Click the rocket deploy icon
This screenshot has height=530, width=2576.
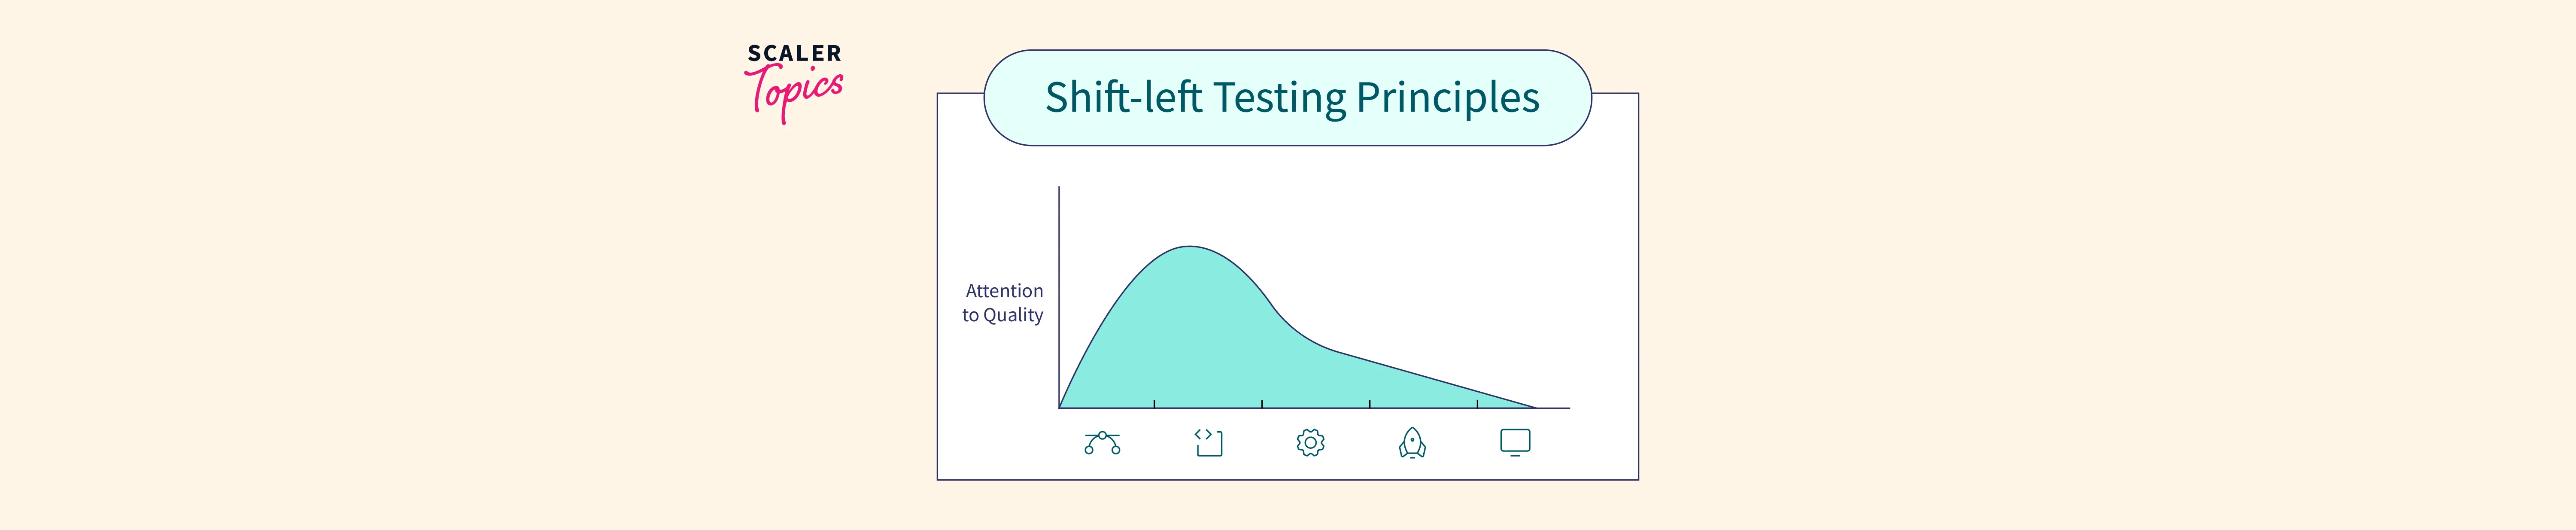click(1412, 442)
